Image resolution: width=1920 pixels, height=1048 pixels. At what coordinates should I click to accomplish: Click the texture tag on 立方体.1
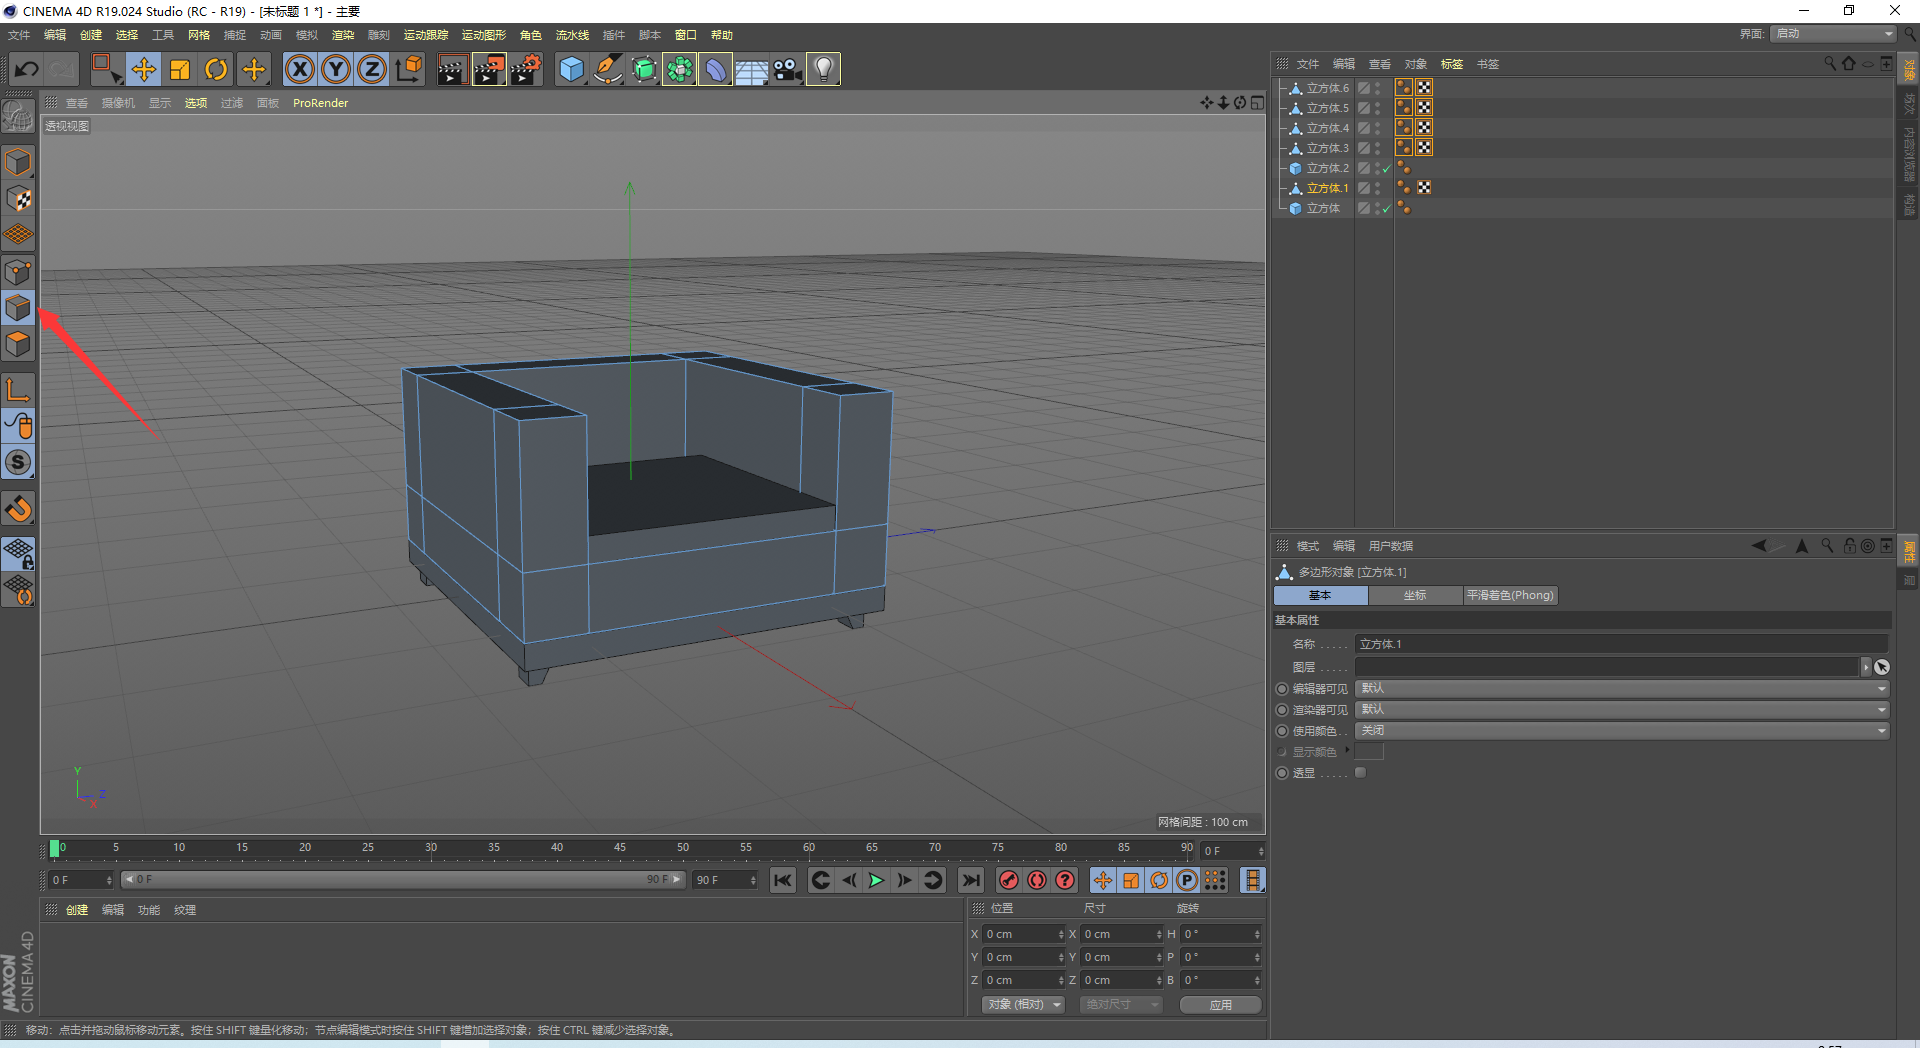1424,188
